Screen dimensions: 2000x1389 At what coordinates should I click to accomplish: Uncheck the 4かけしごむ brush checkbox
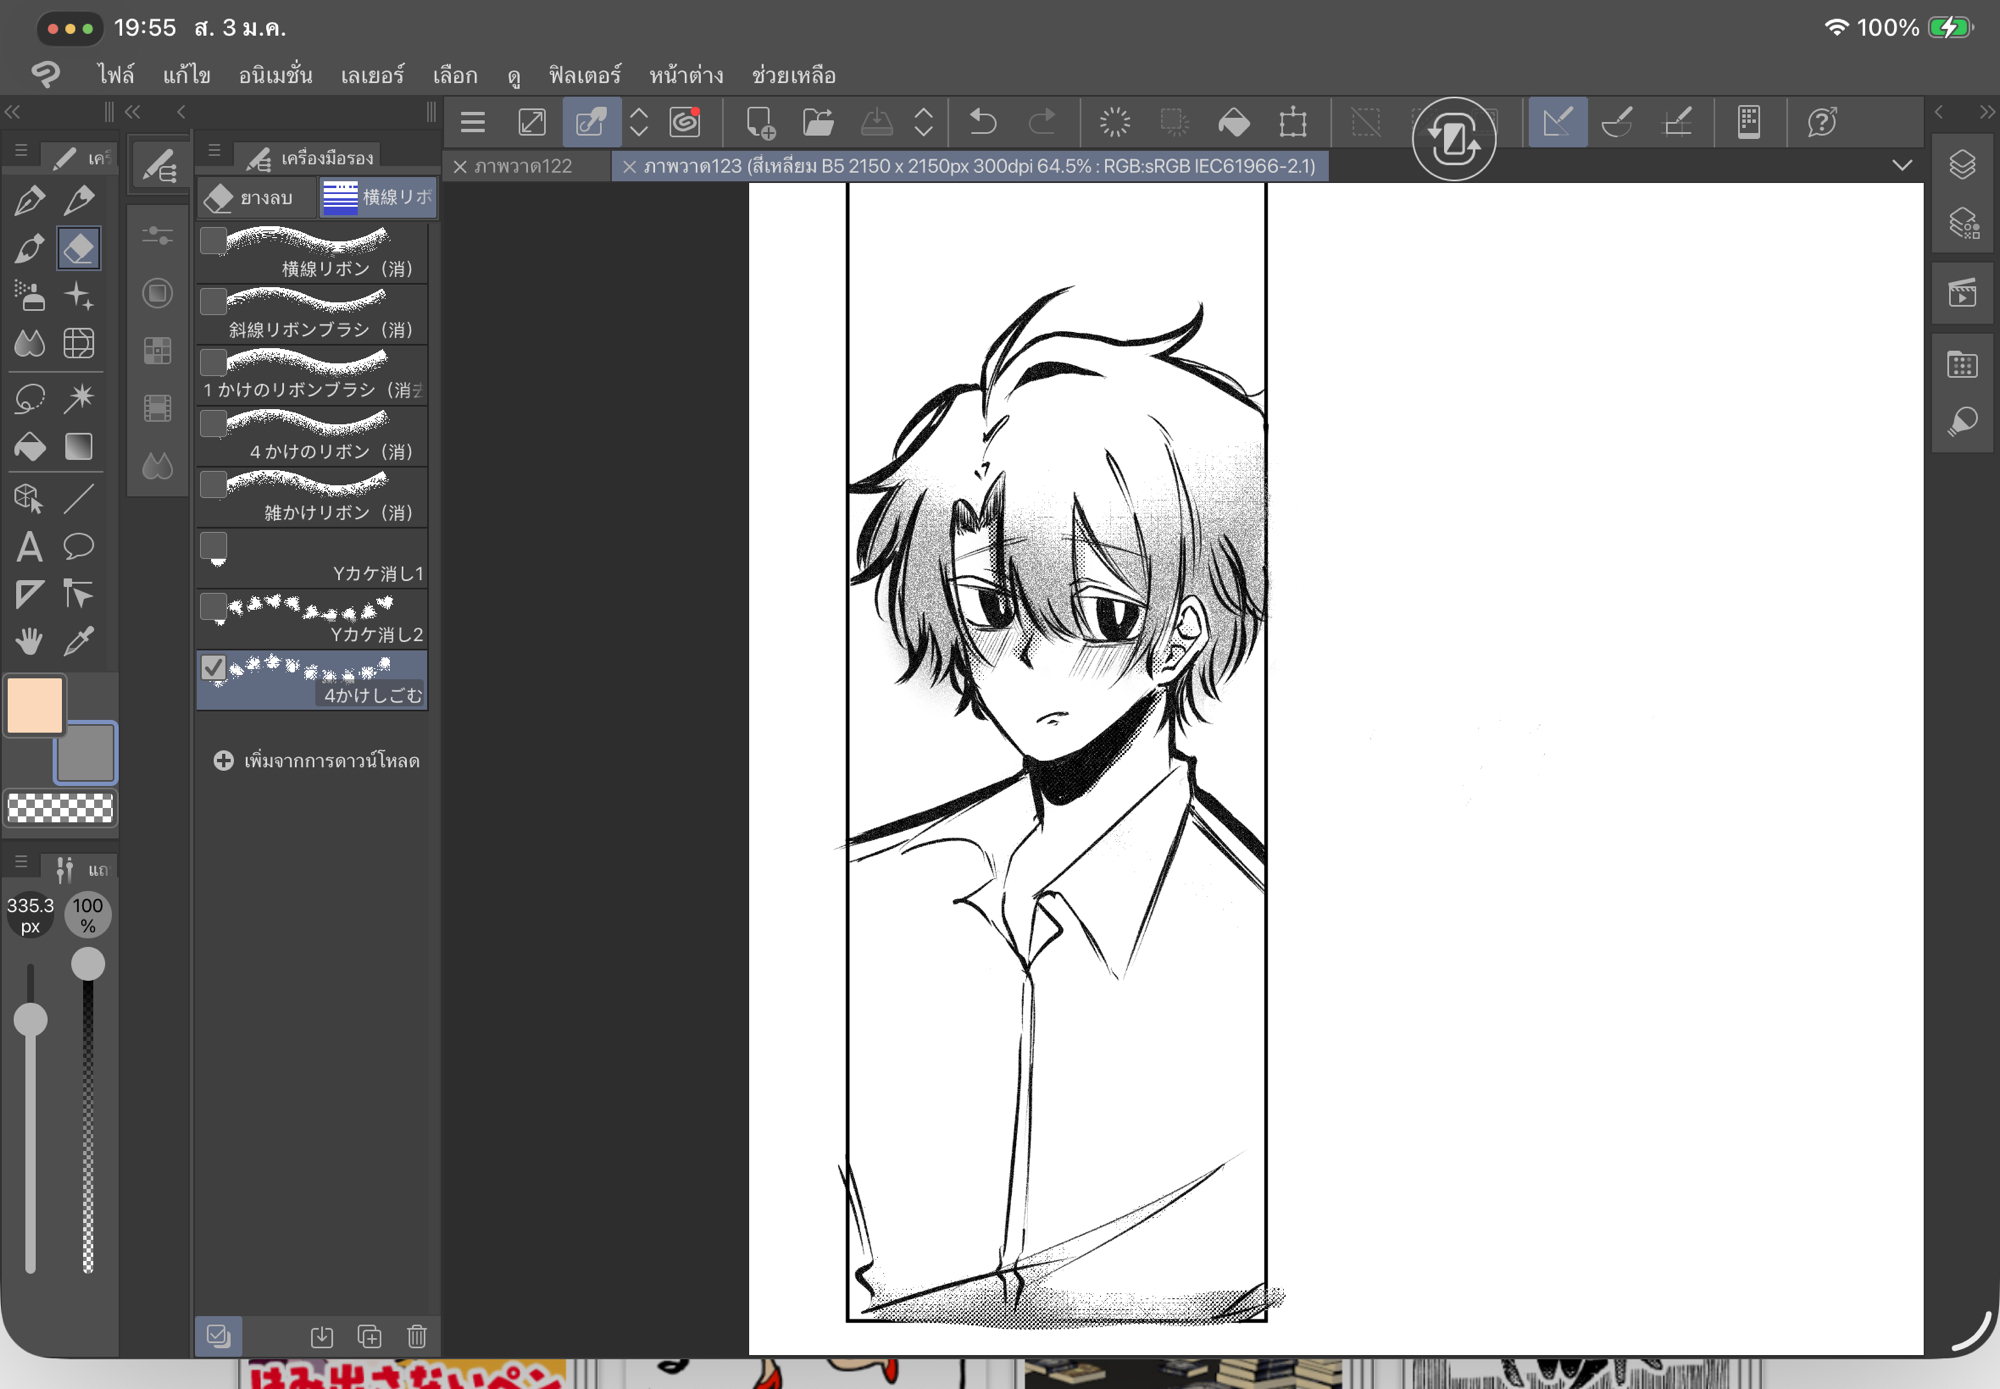coord(213,667)
